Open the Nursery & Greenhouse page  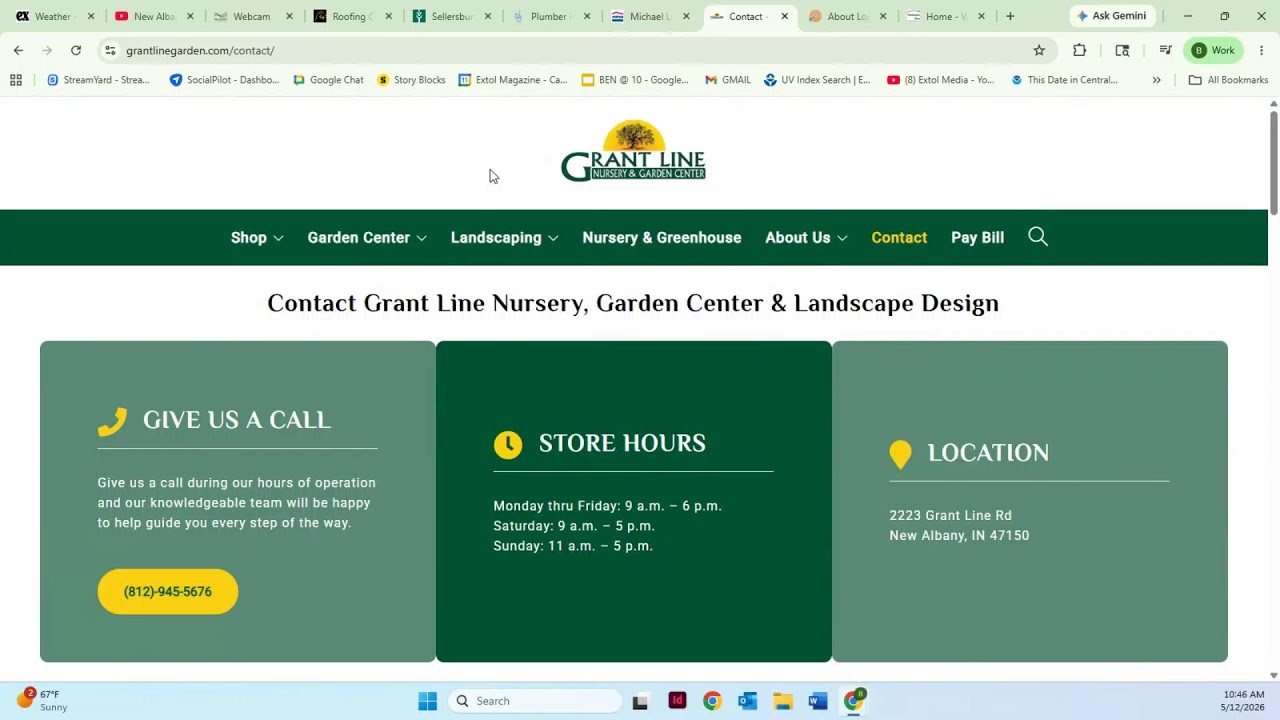[662, 238]
